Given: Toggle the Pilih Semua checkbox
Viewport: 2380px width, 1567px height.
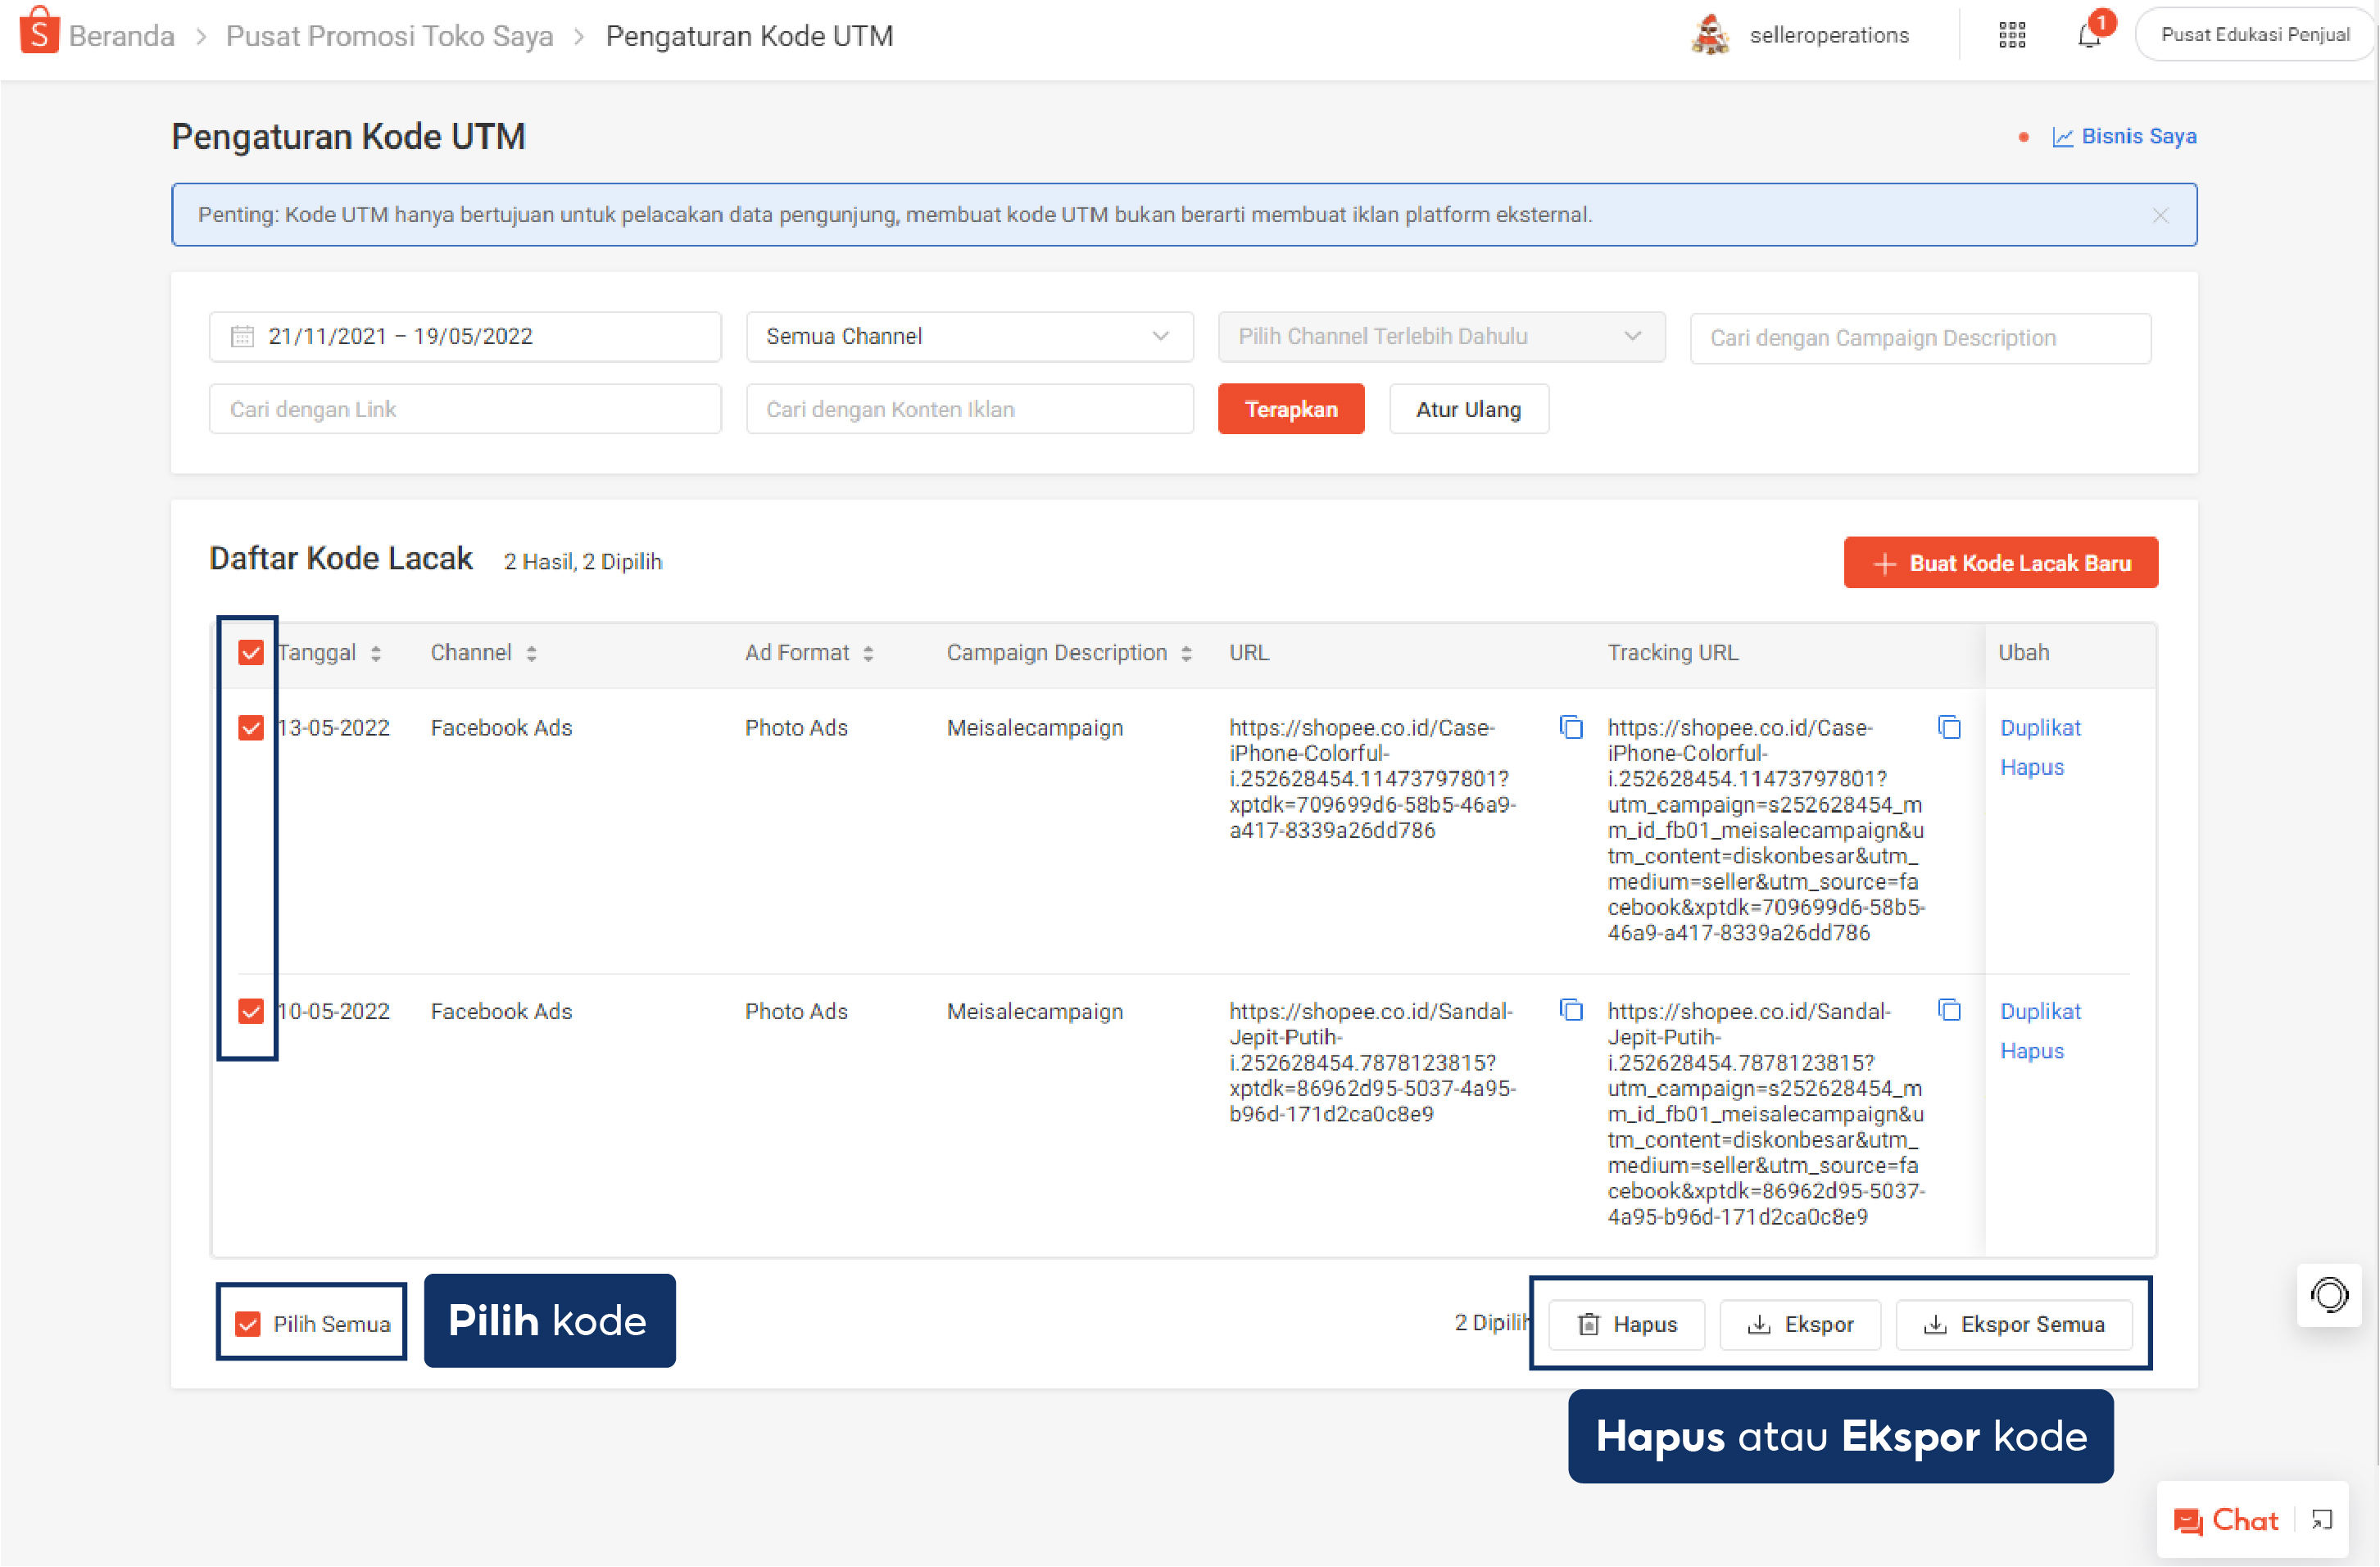Looking at the screenshot, I should [x=248, y=1324].
